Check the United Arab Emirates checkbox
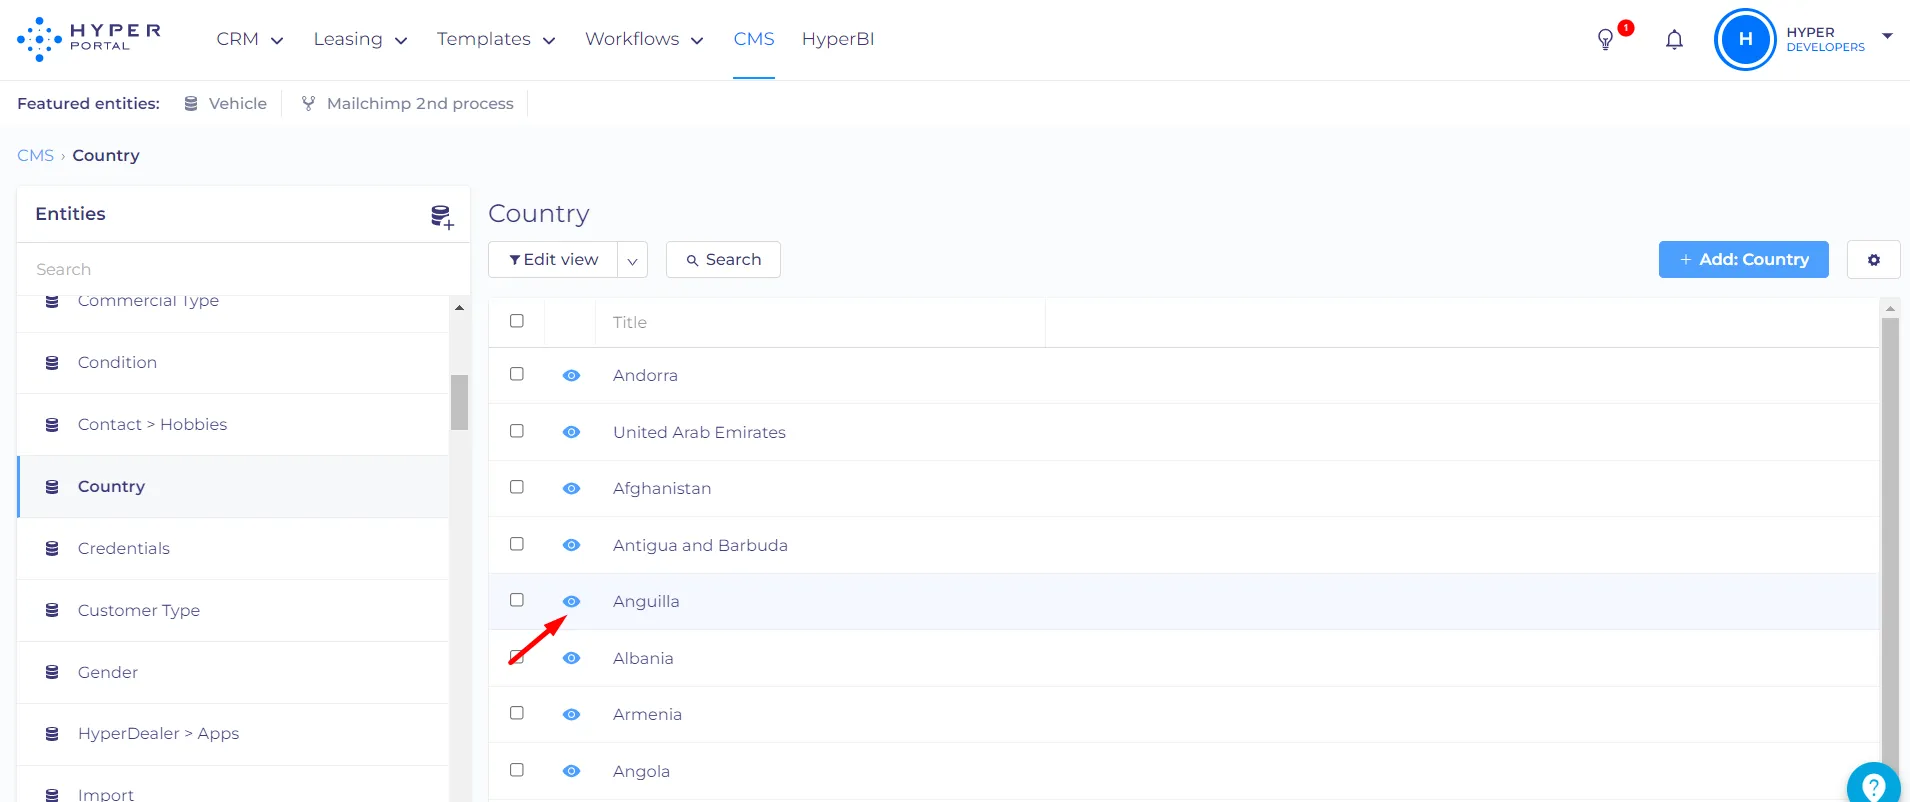 pos(517,431)
